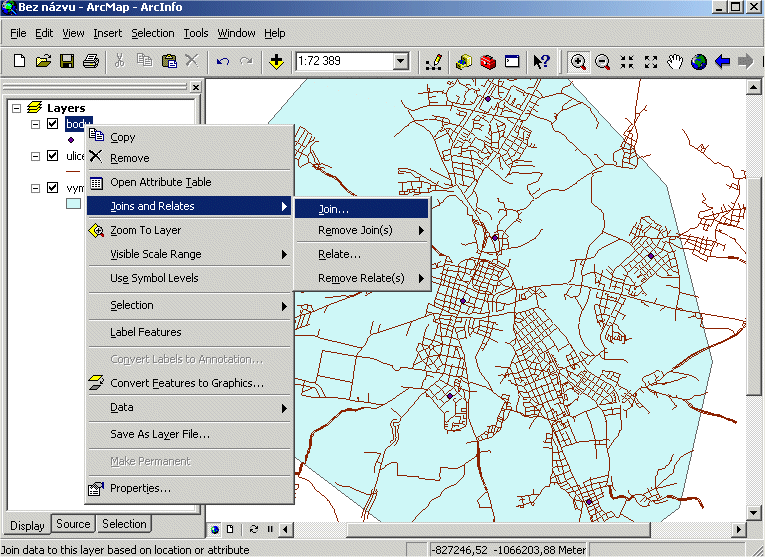Open the Editor toolbar pencil icon
This screenshot has height=557, width=765.
434,62
